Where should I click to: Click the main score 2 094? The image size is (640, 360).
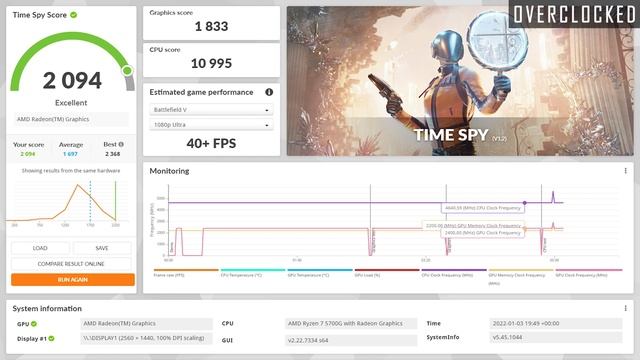72,80
